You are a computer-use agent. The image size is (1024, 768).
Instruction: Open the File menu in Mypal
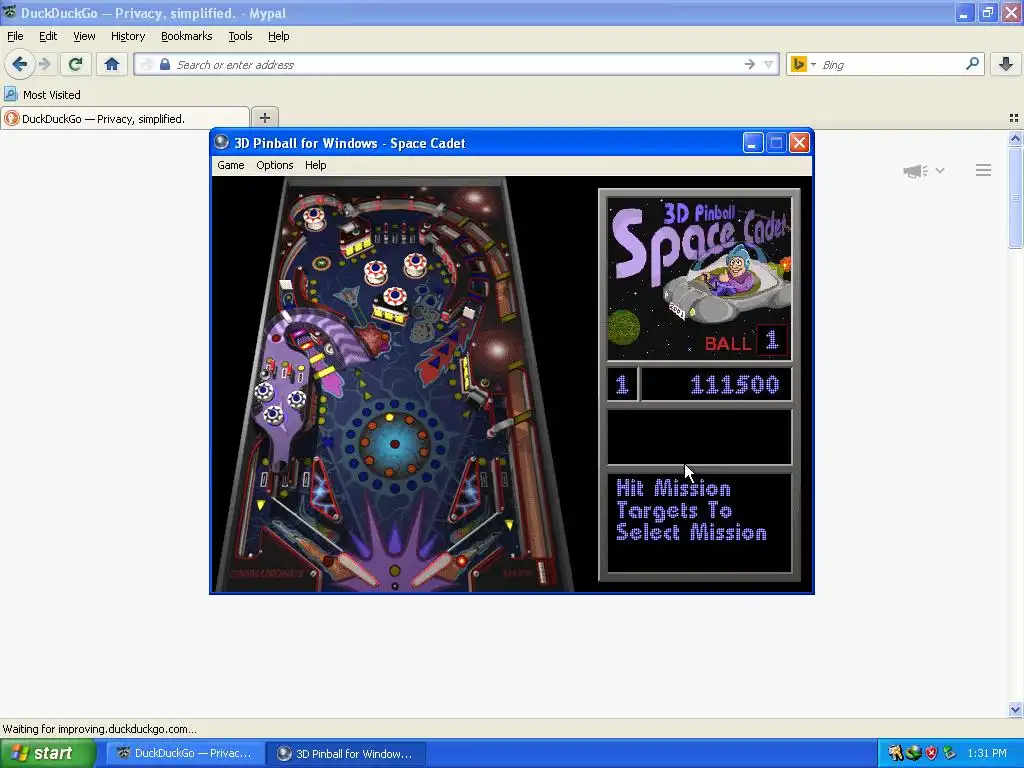pyautogui.click(x=15, y=36)
